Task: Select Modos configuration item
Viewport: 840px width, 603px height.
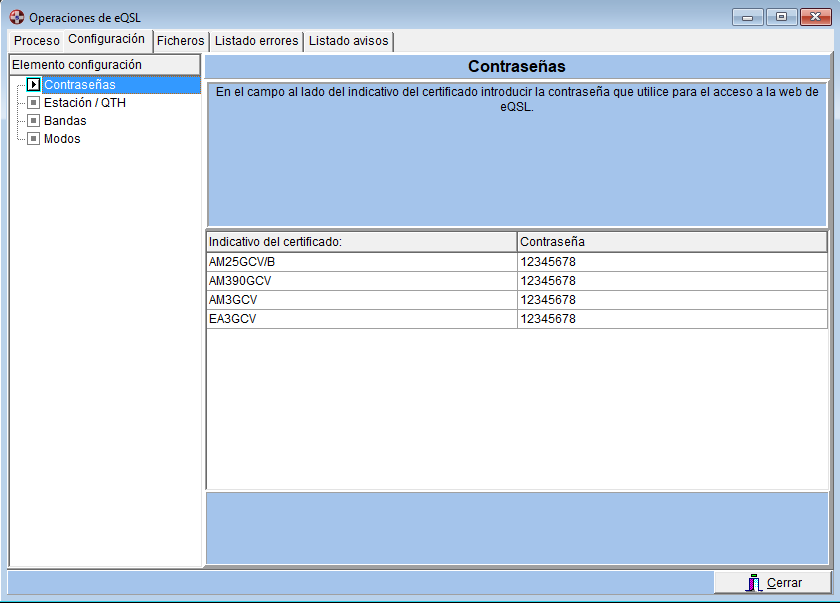Action: click(62, 139)
